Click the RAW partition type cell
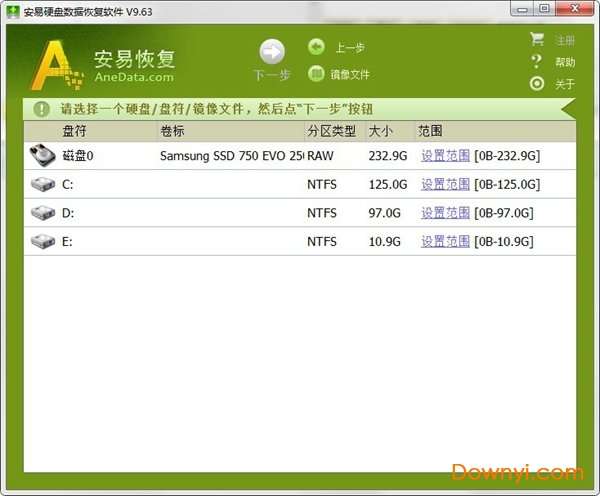The width and height of the screenshot is (600, 496). (x=320, y=156)
